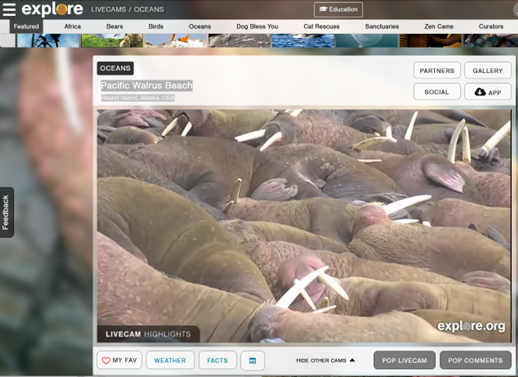Click the Round Island, Alaska location text

coord(138,98)
